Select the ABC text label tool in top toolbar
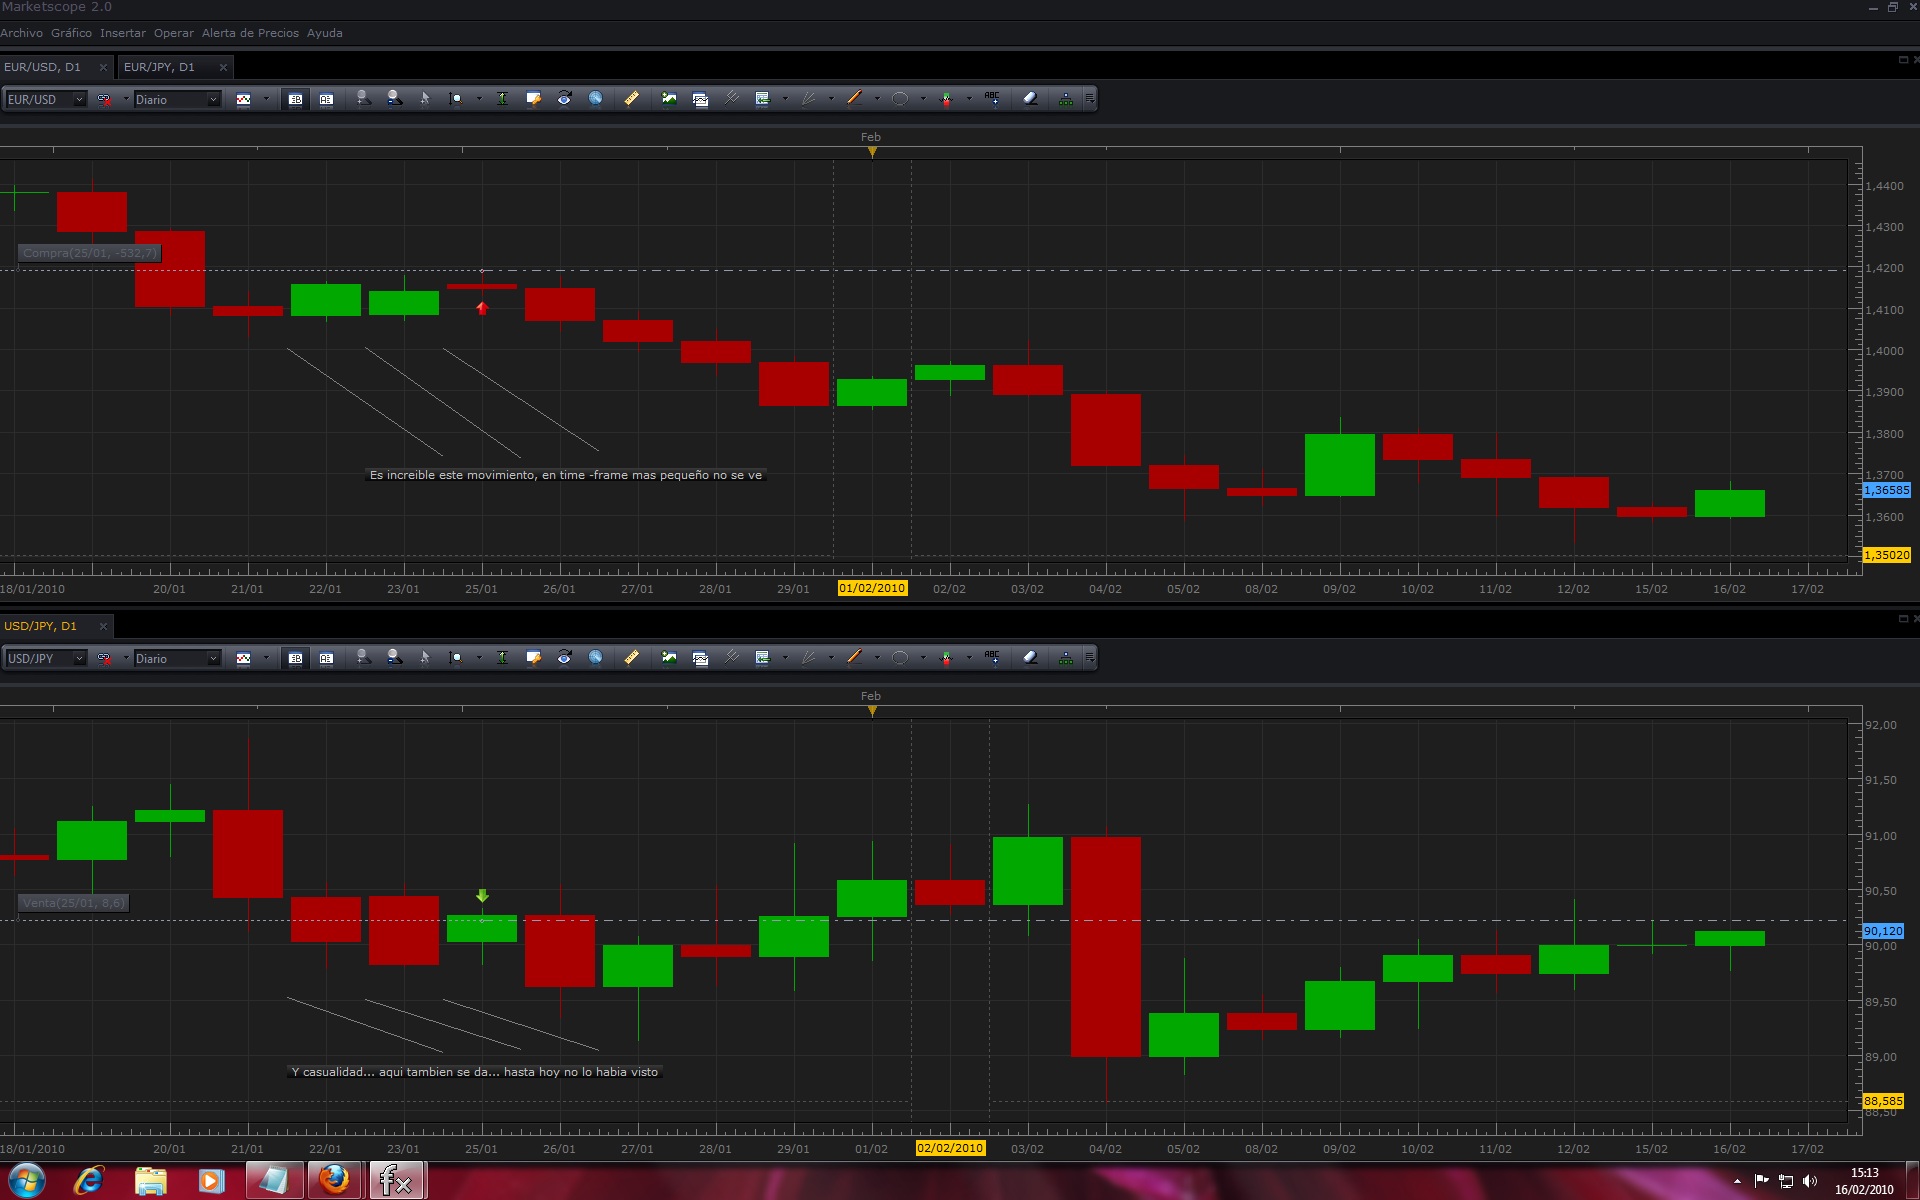This screenshot has width=1920, height=1200. 992,99
